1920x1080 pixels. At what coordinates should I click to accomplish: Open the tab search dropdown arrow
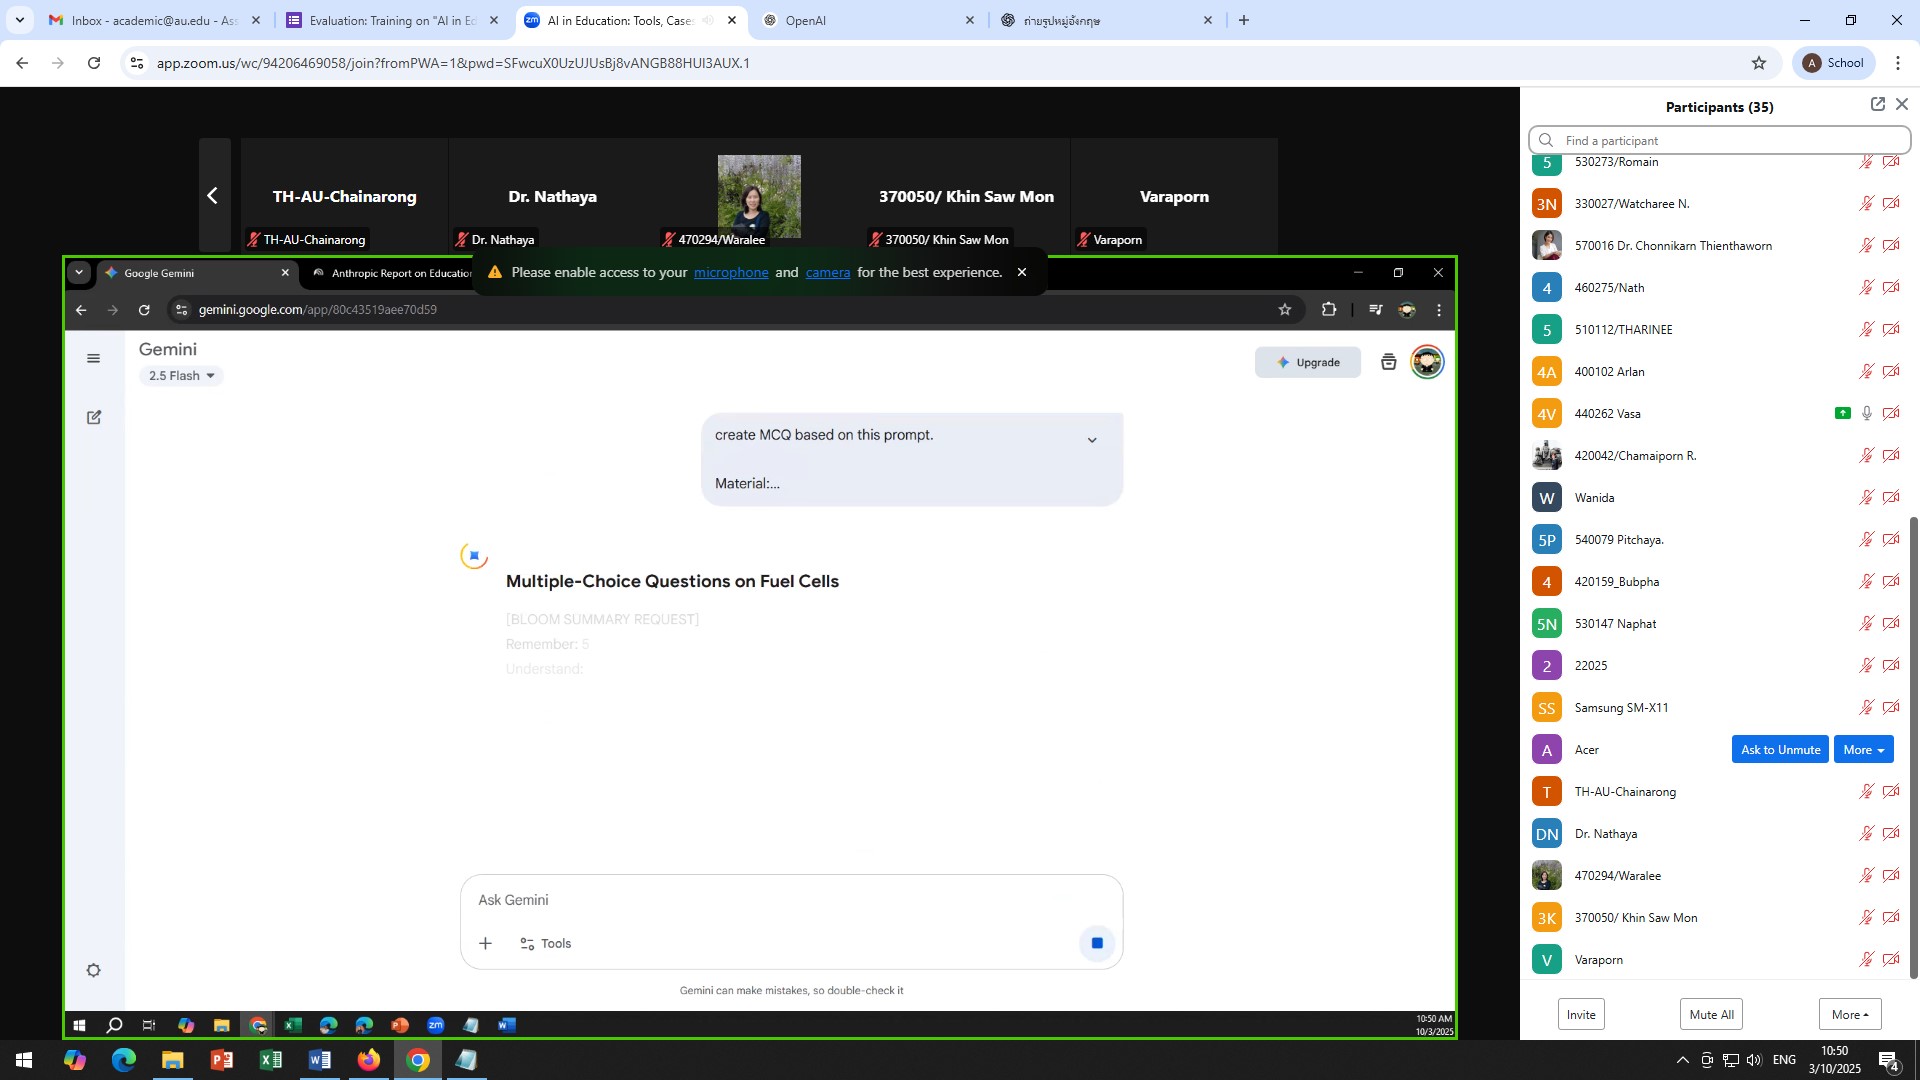pos(19,20)
